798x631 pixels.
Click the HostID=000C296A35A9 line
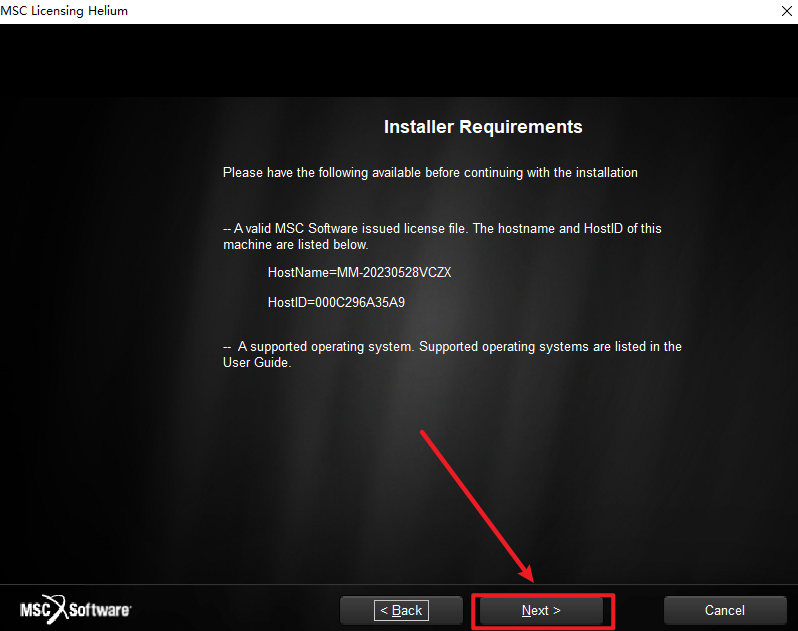pos(336,303)
